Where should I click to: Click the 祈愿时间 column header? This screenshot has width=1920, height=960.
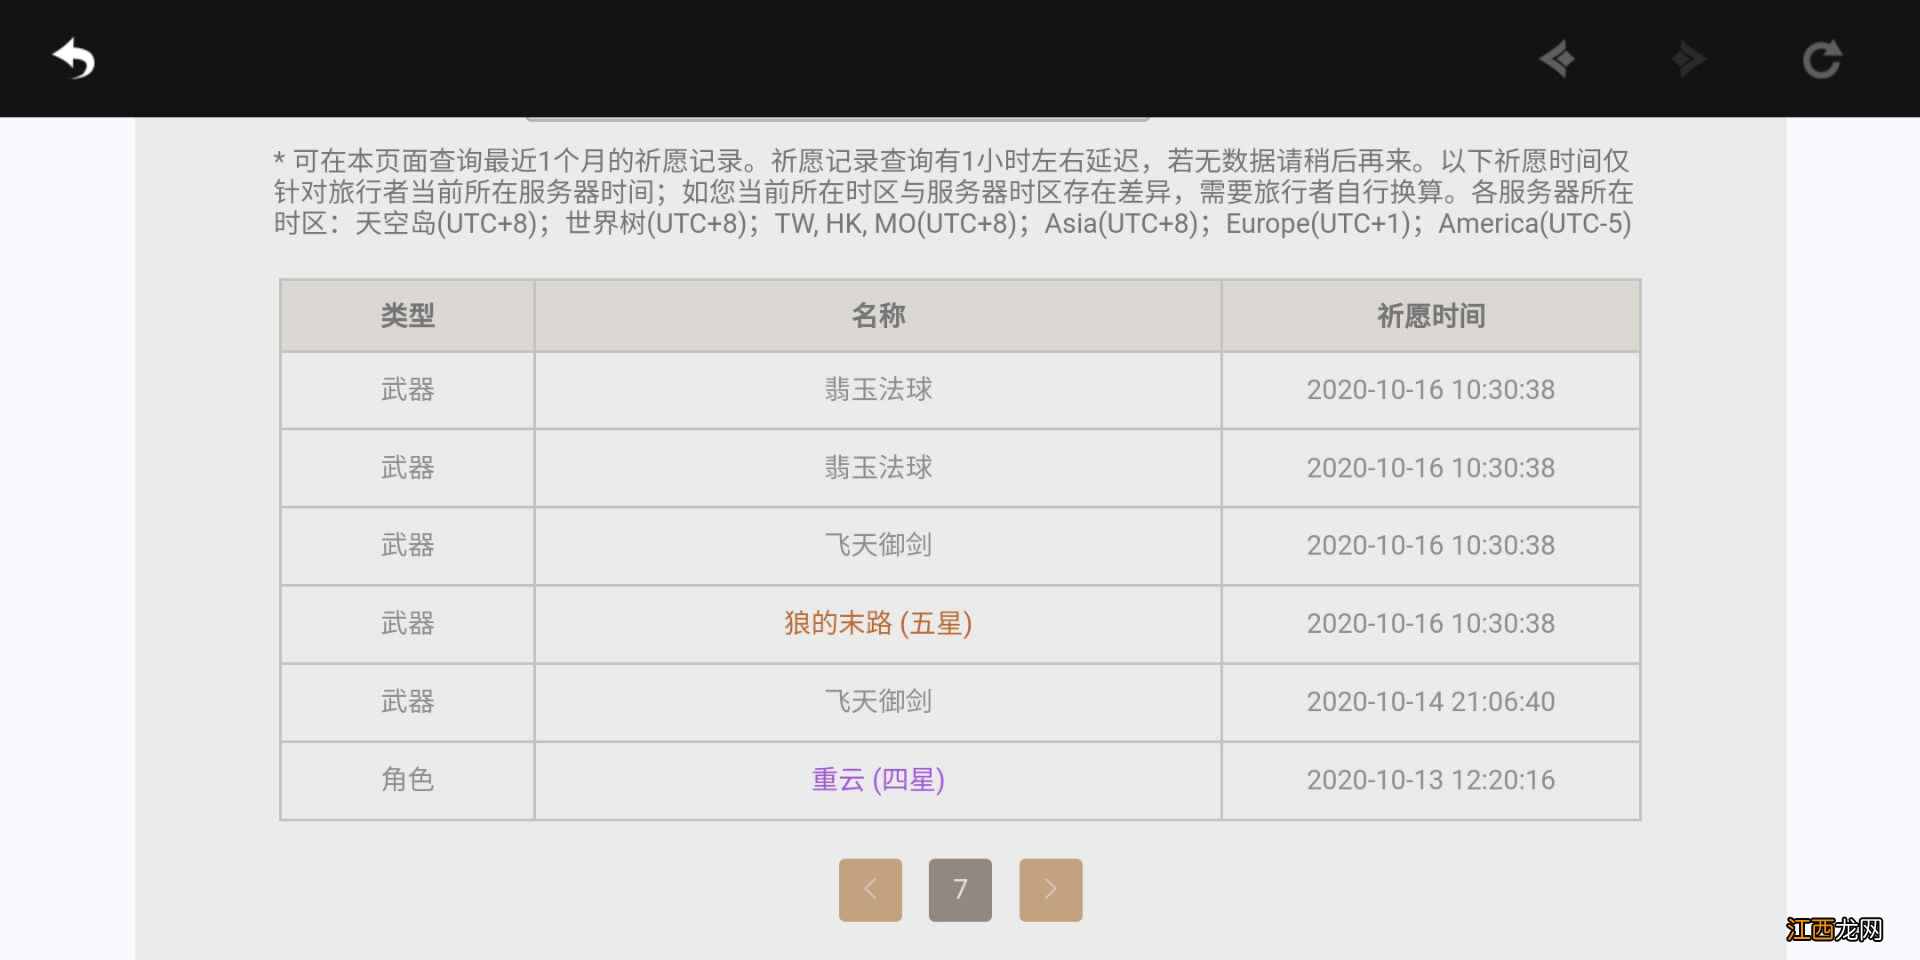click(1431, 316)
